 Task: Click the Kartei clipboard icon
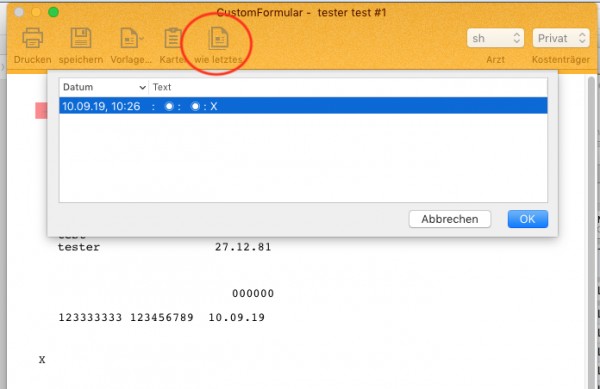click(173, 38)
